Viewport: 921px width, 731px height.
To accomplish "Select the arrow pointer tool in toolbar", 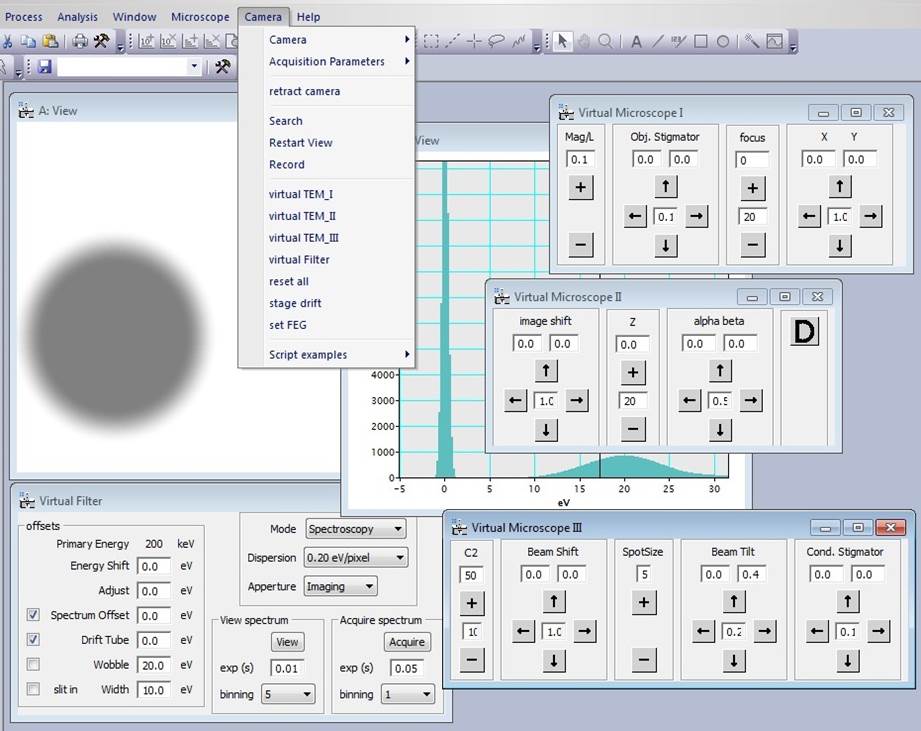I will pyautogui.click(x=562, y=41).
